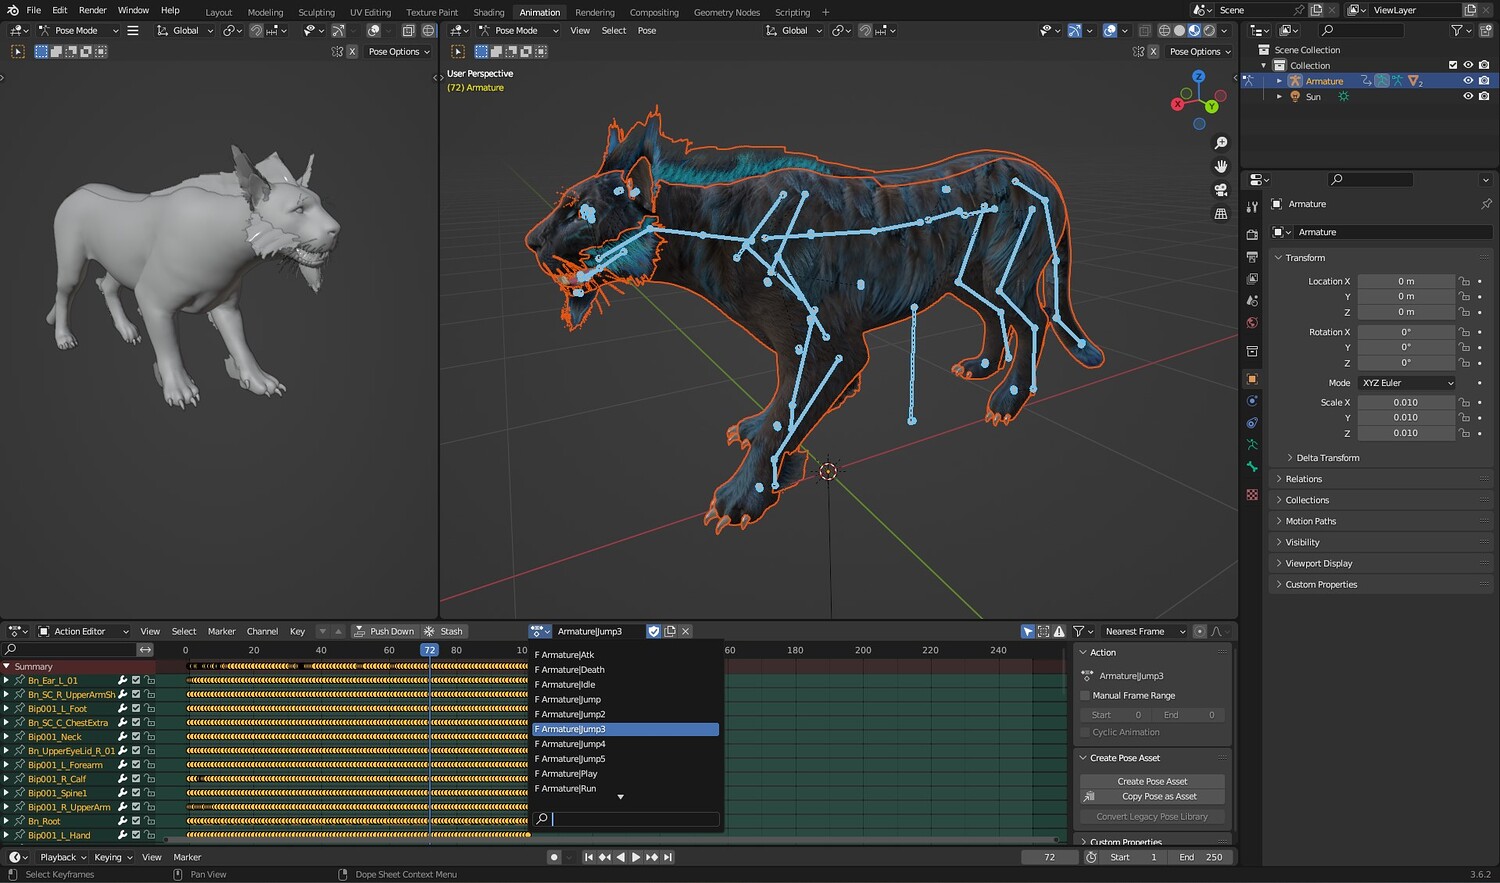Unlink the action with the X icon

[686, 631]
